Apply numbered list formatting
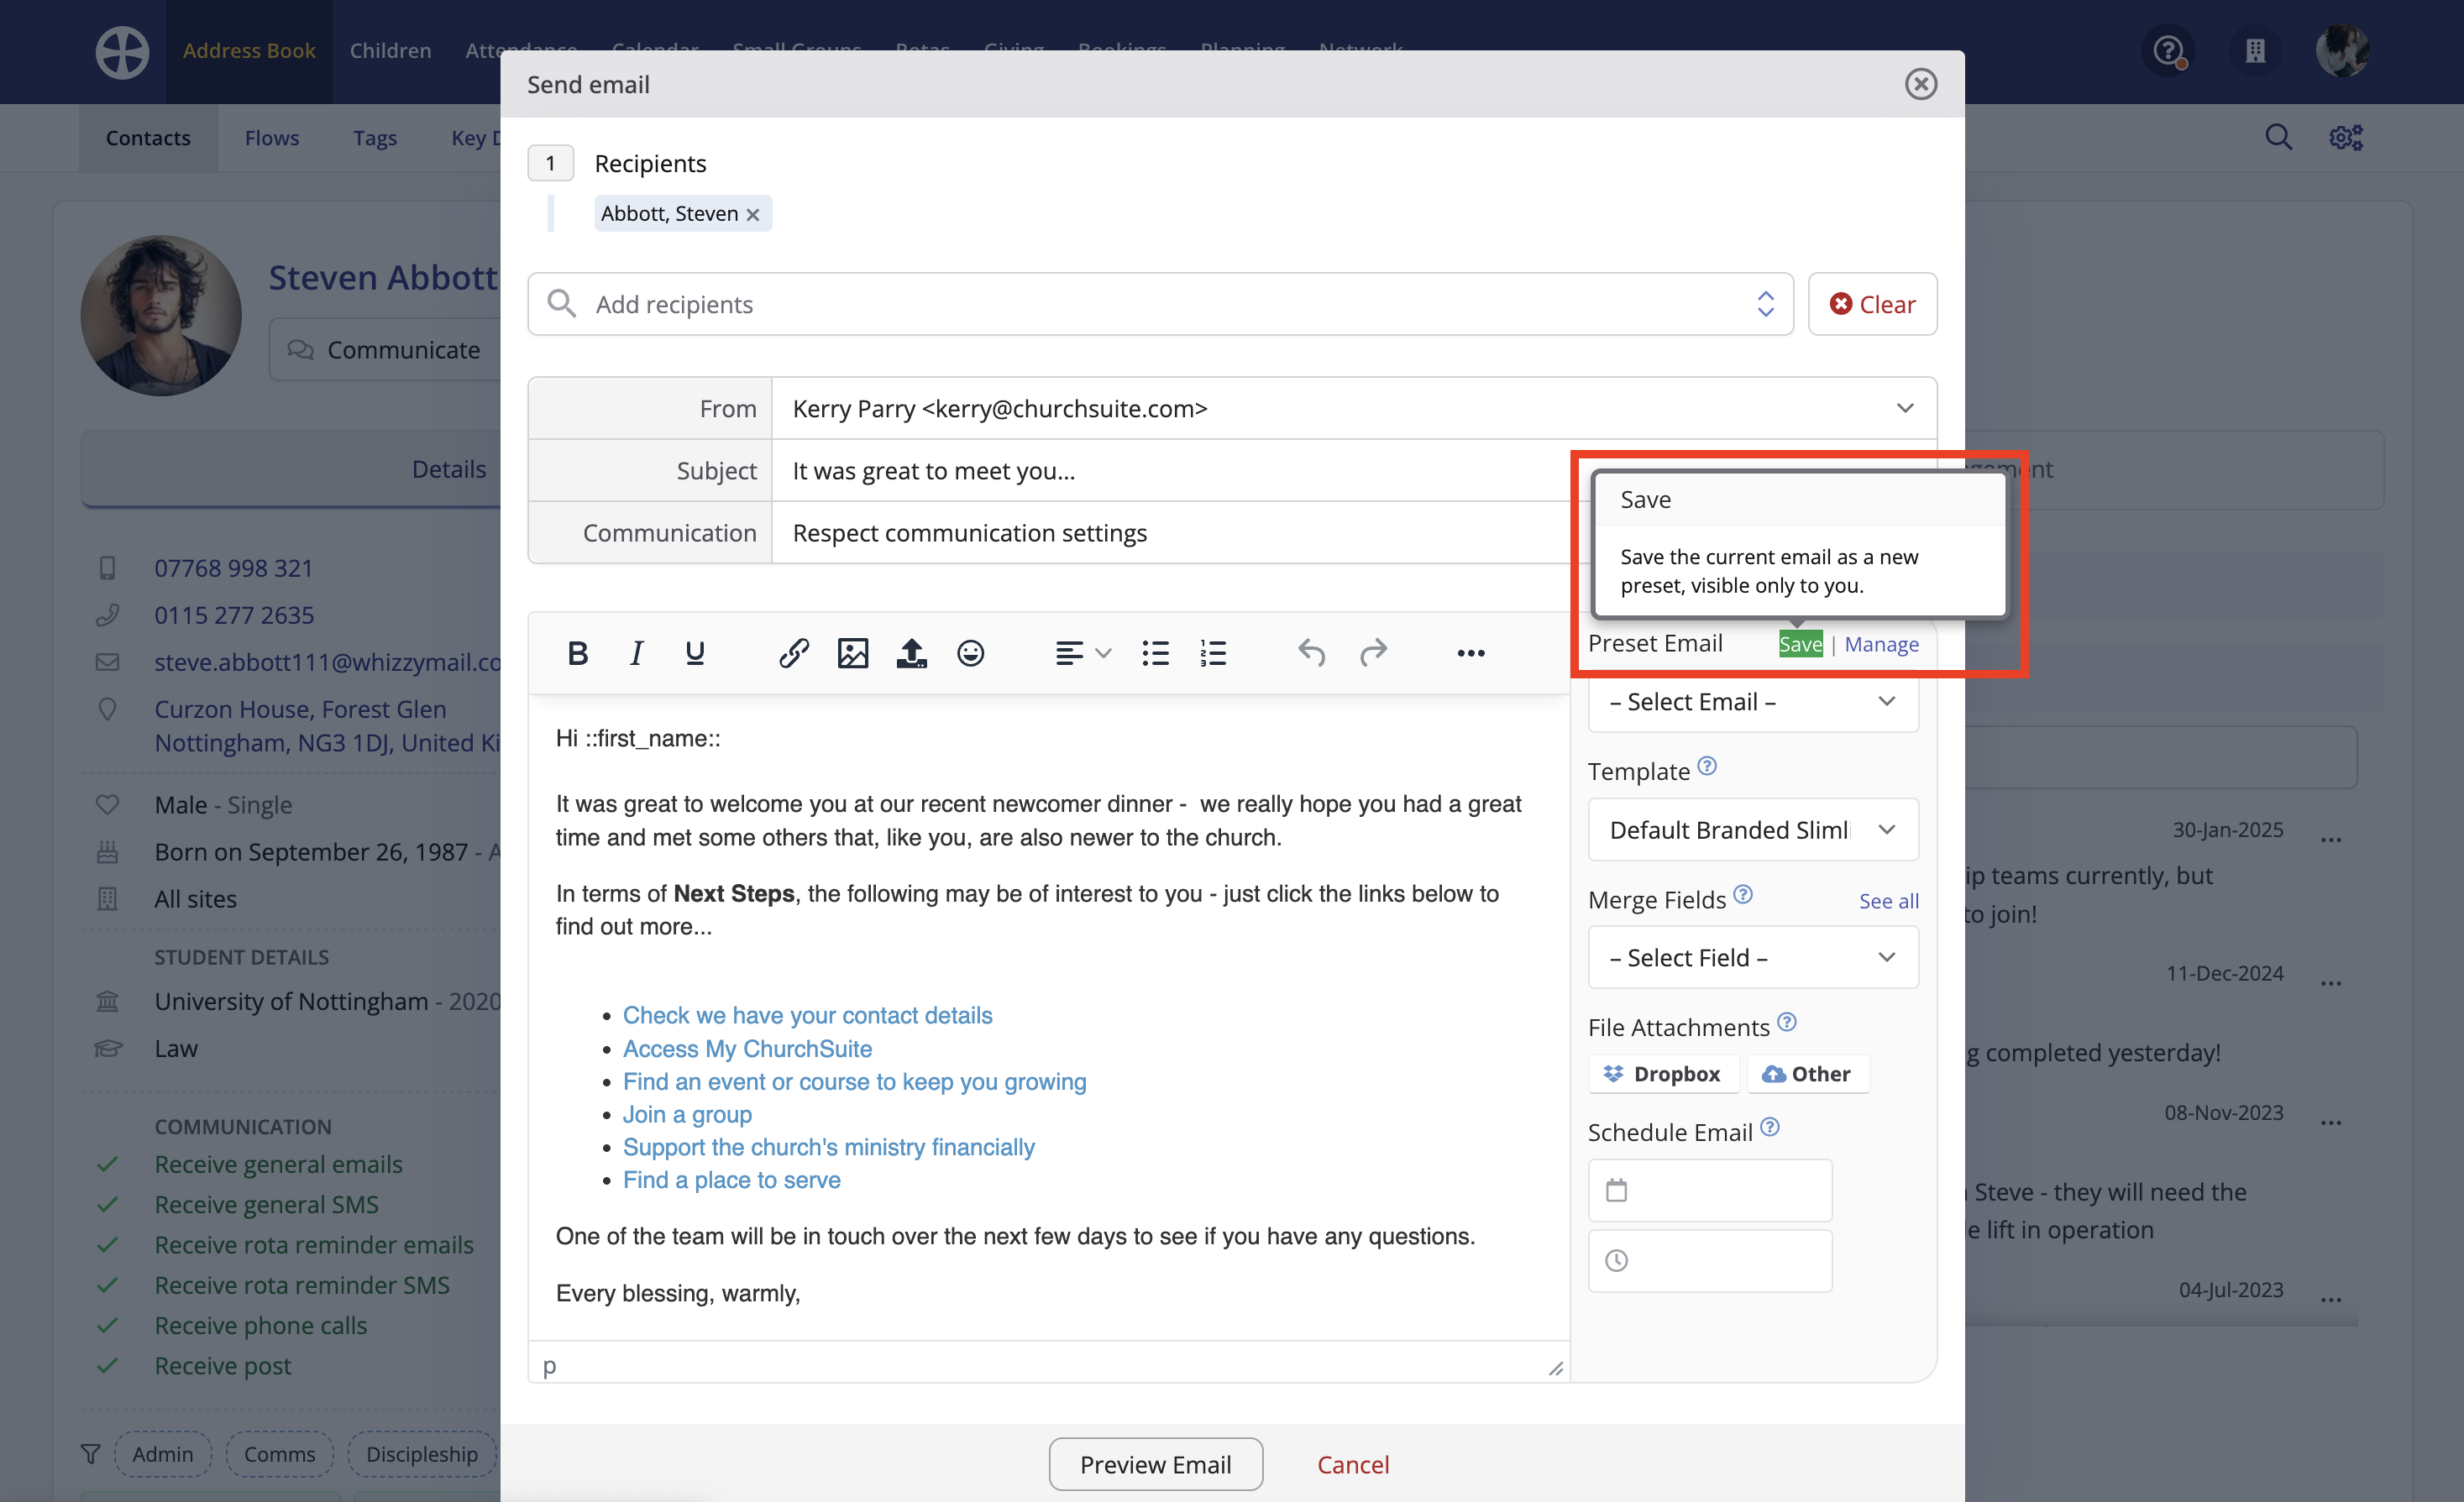The image size is (2464, 1502). pyautogui.click(x=1213, y=653)
